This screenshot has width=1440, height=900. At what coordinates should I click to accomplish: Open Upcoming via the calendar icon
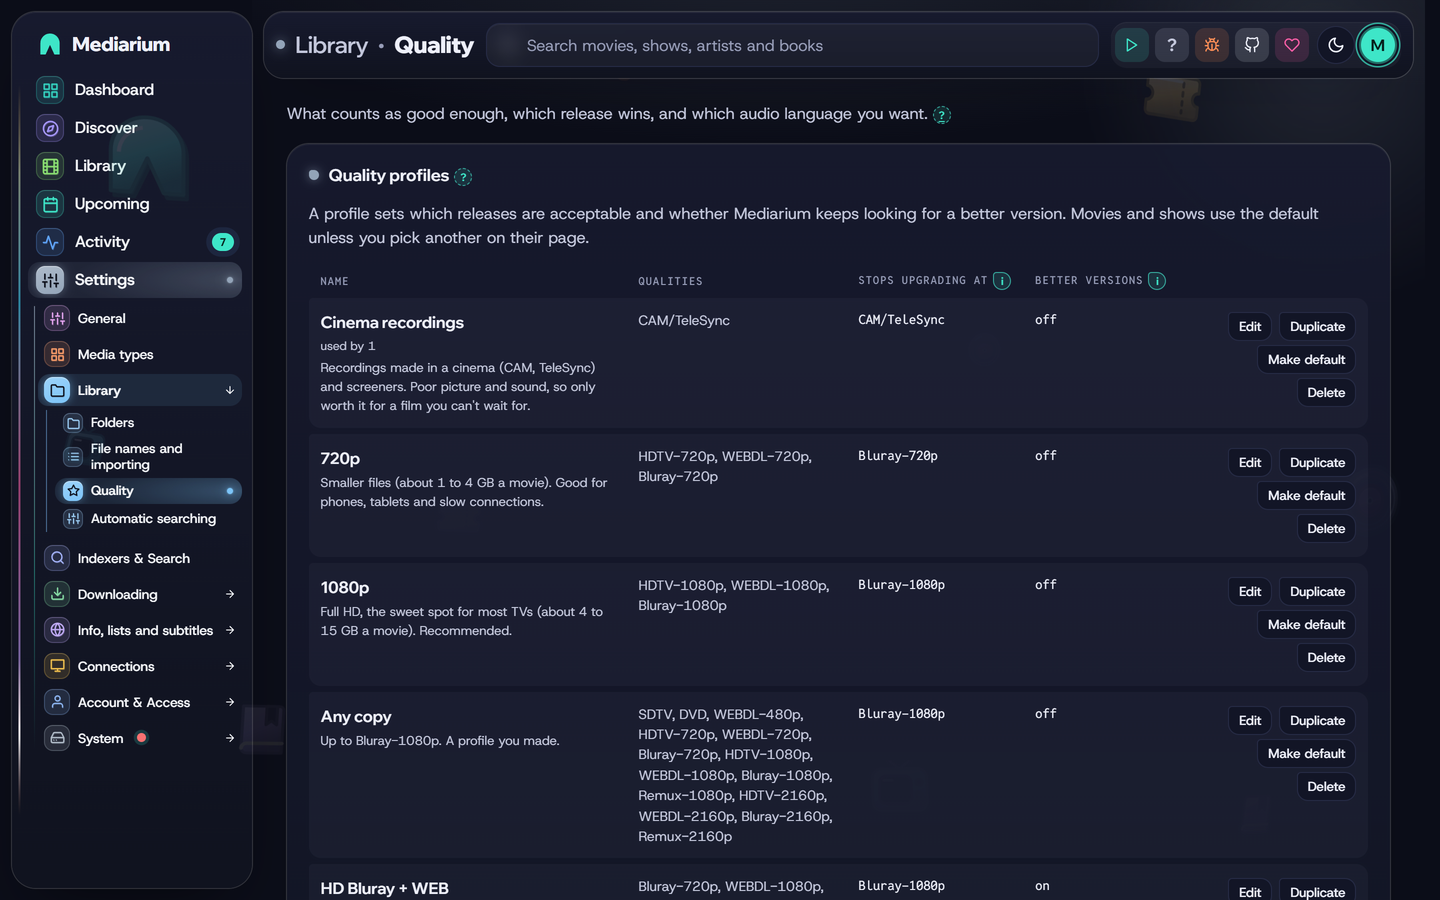50,204
